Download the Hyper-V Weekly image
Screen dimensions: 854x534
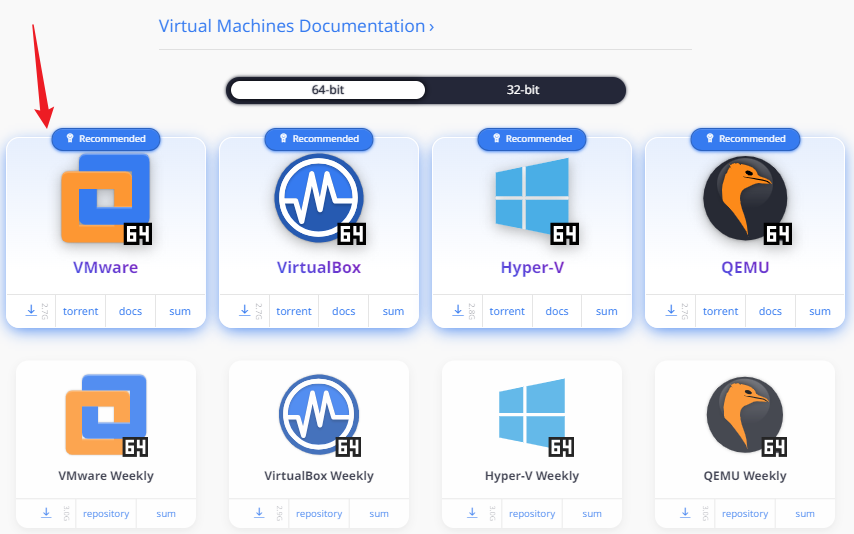pyautogui.click(x=472, y=513)
